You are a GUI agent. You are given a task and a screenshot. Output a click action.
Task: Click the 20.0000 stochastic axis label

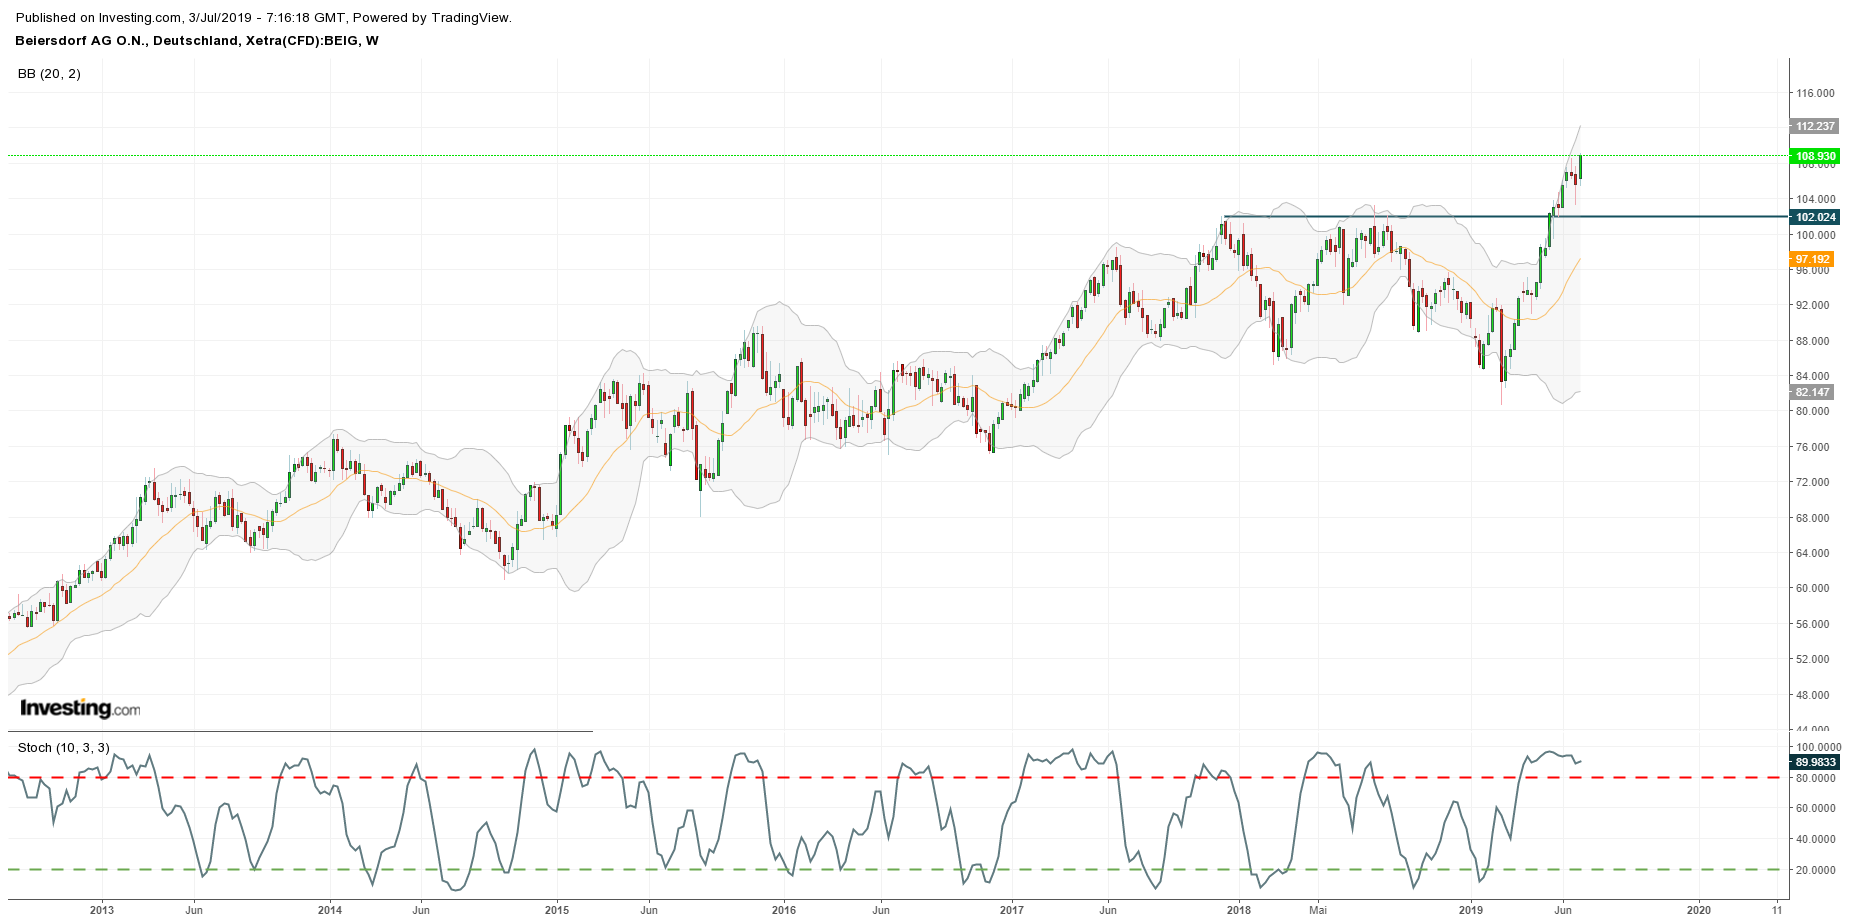[1816, 870]
